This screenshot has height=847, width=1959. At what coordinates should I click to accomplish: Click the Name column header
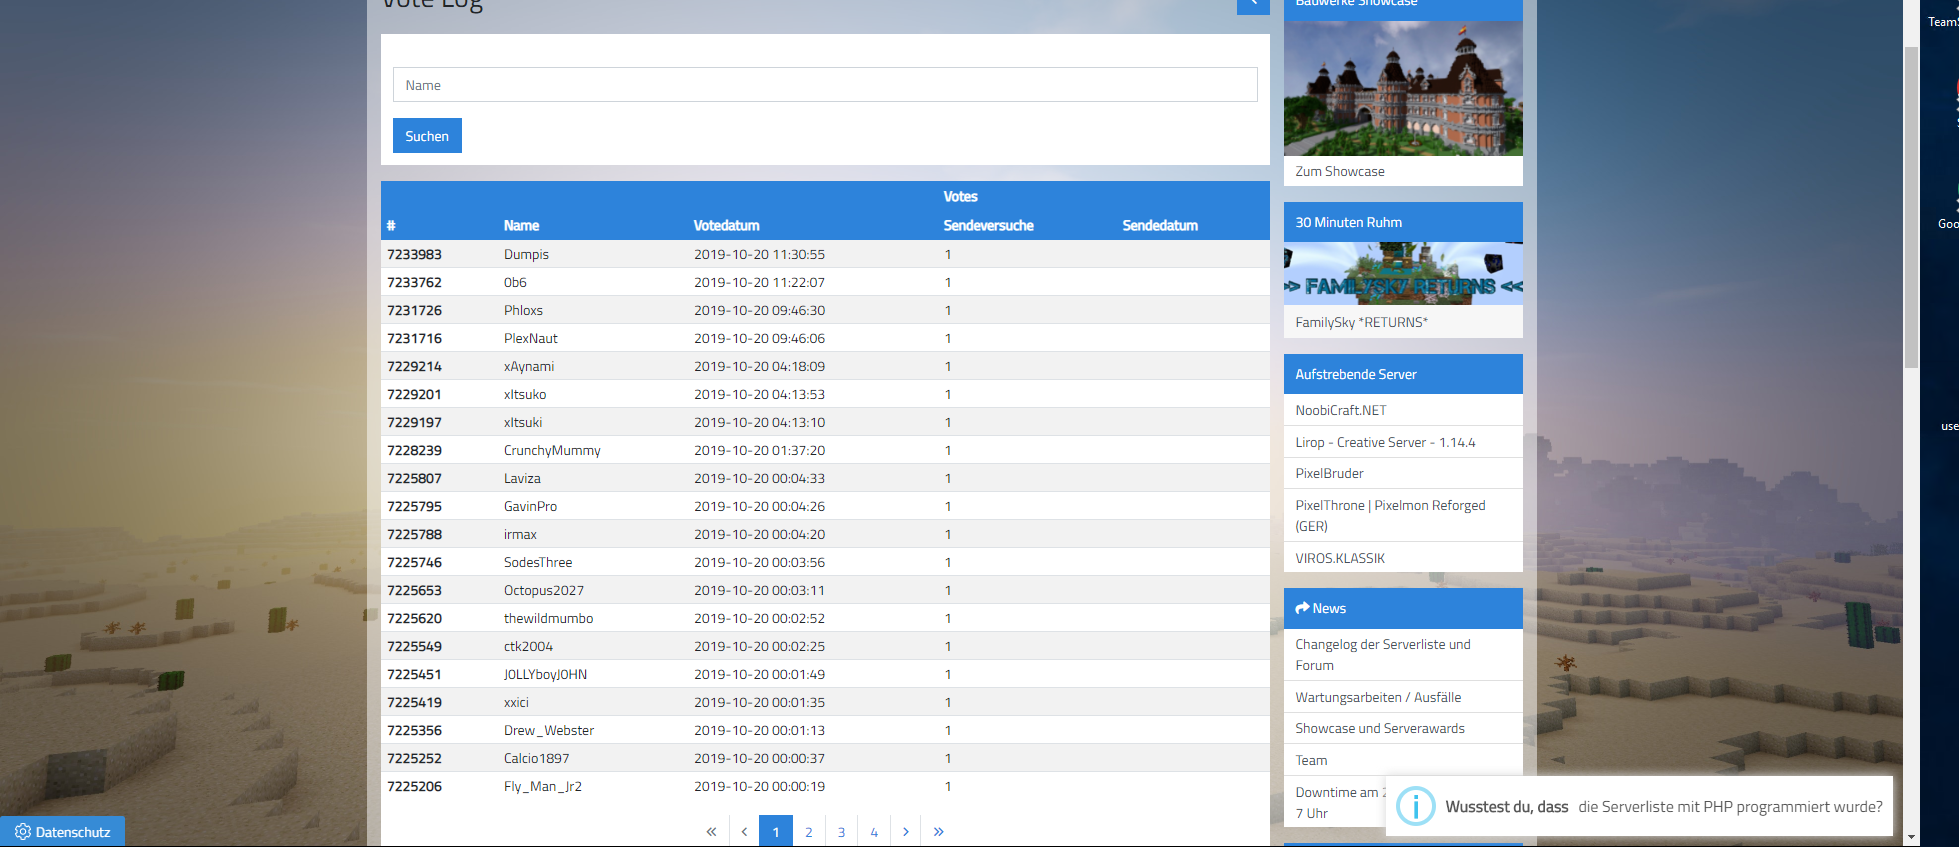(x=521, y=225)
